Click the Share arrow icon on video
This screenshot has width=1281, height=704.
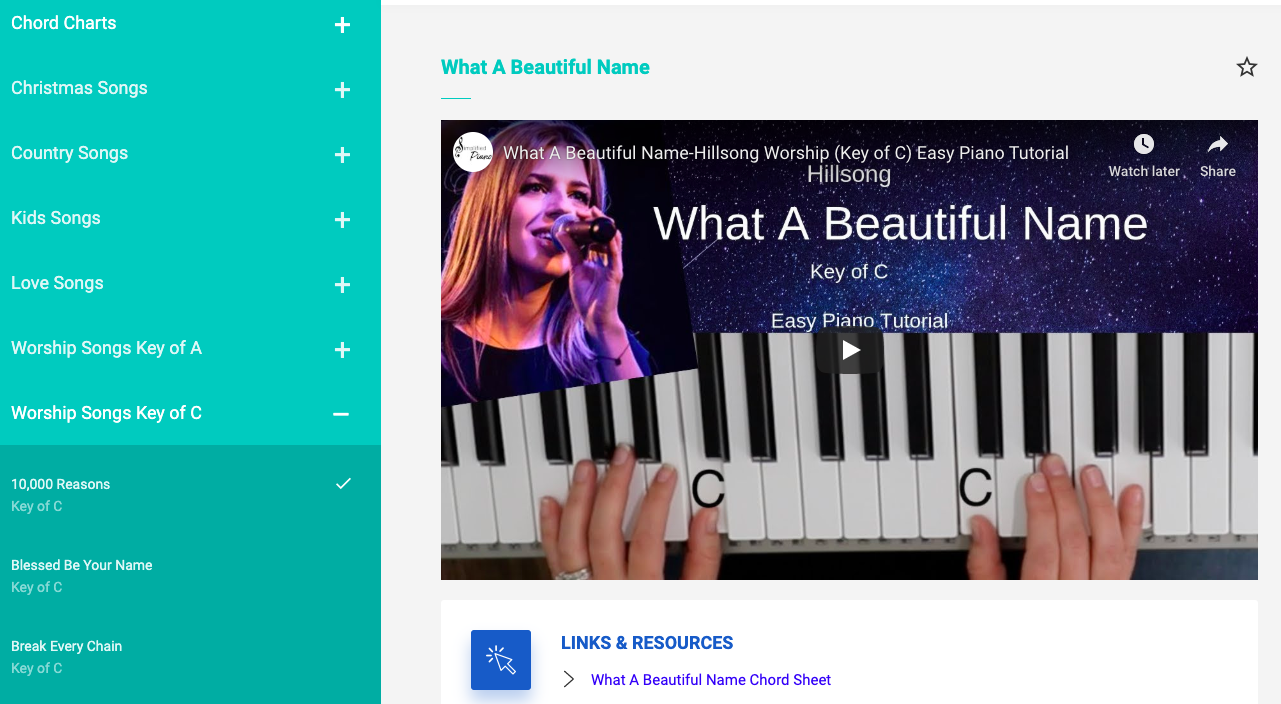pyautogui.click(x=1217, y=144)
